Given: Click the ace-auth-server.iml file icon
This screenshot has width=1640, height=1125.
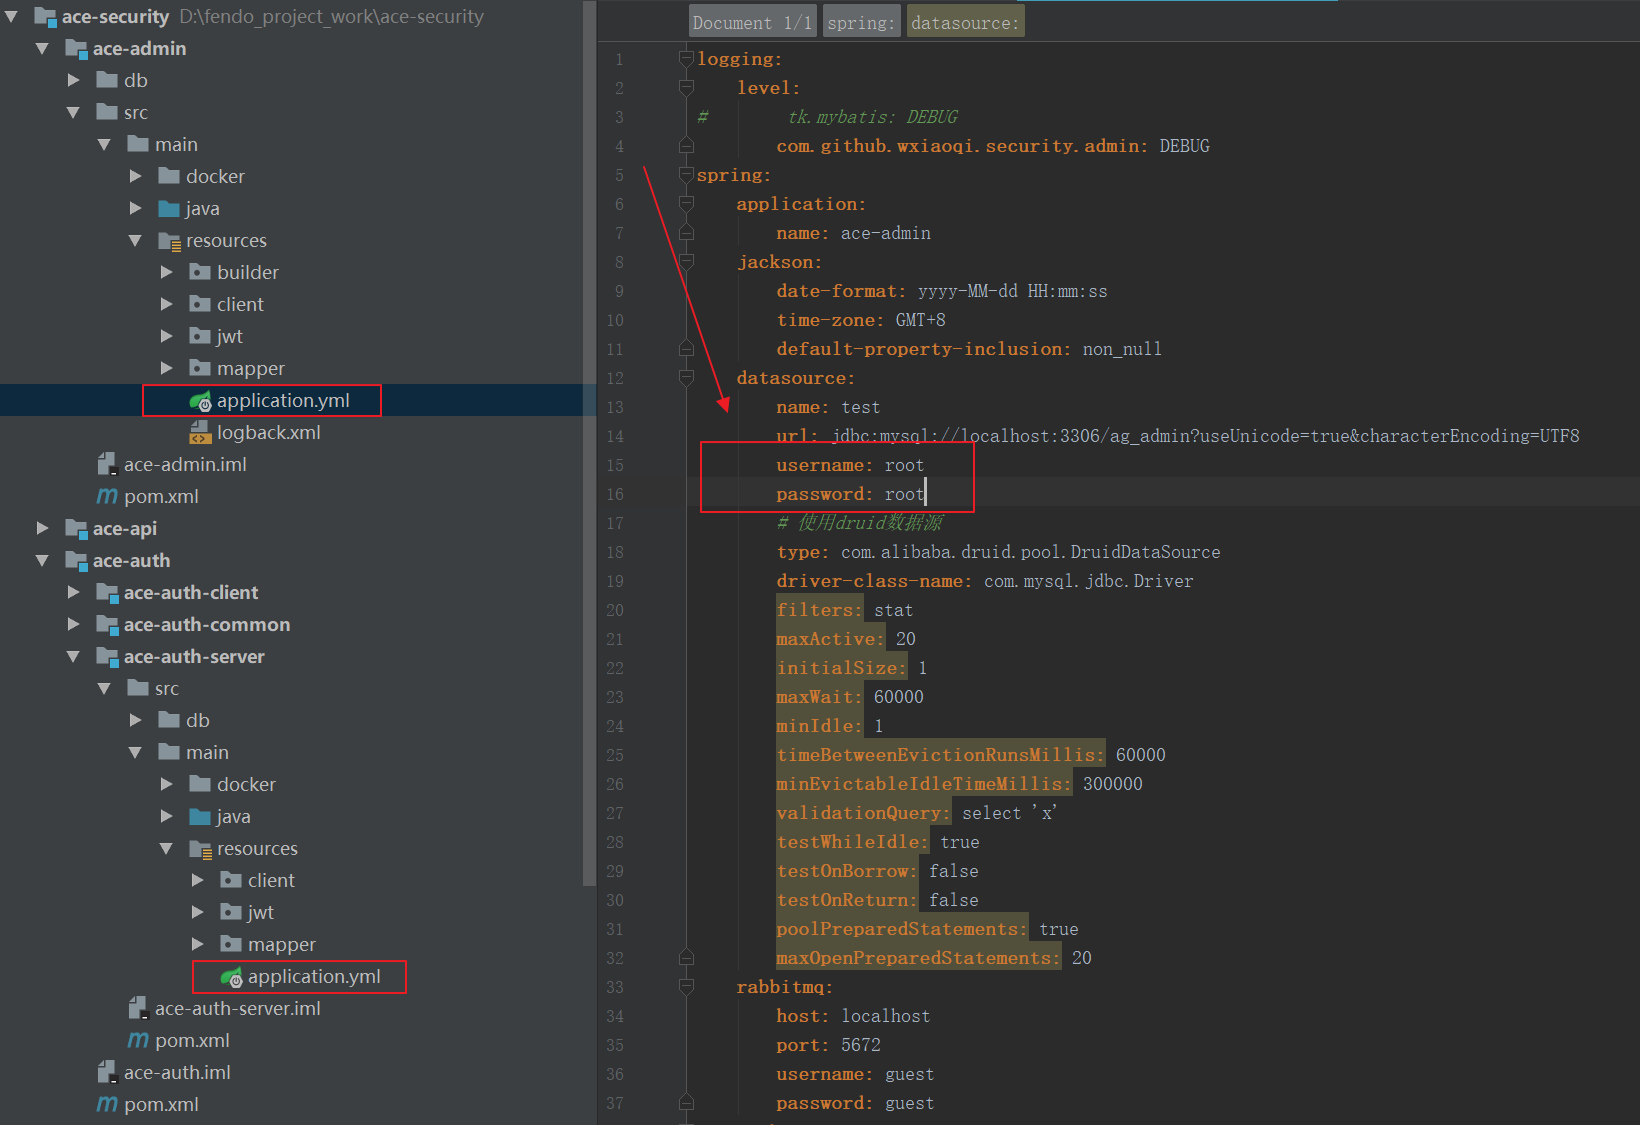Looking at the screenshot, I should pos(138,1009).
